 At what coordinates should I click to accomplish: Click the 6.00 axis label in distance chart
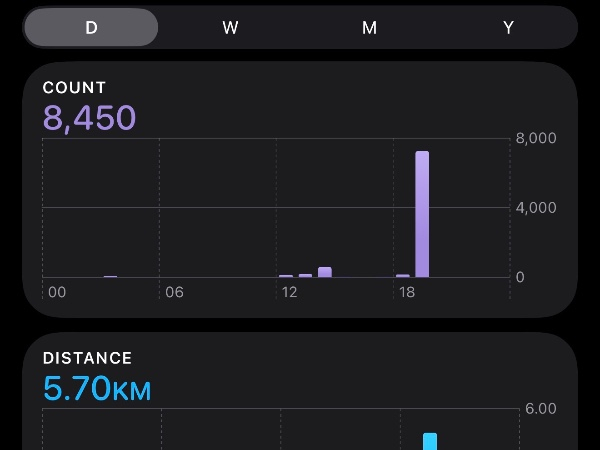(540, 409)
